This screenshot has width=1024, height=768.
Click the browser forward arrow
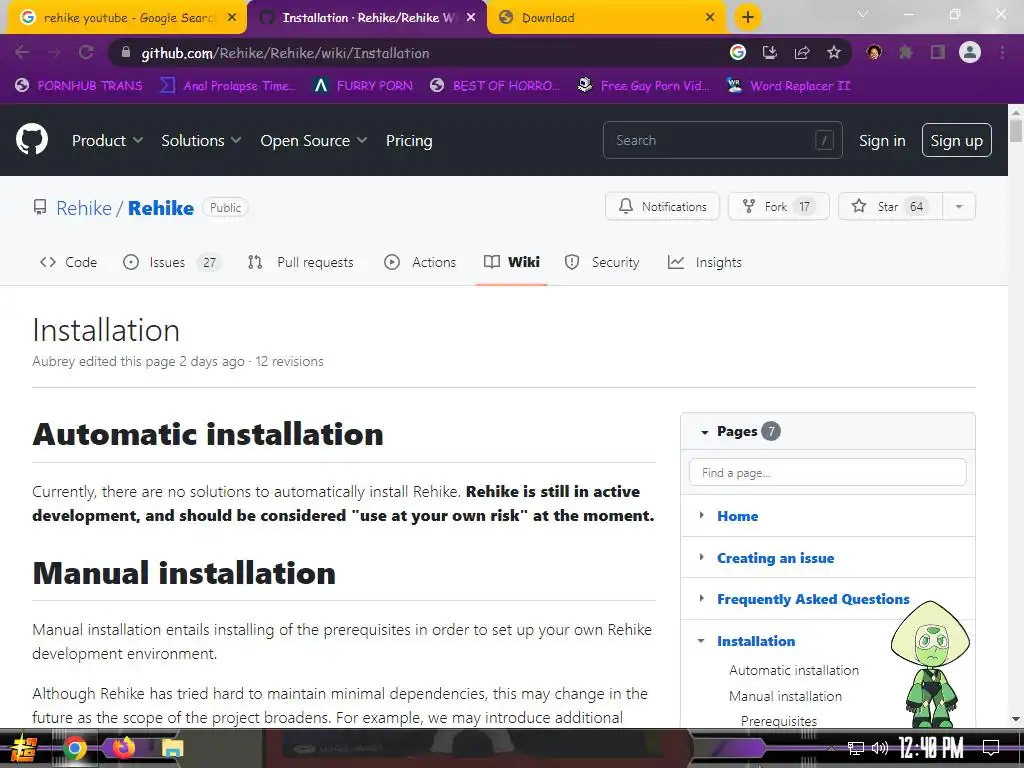click(54, 53)
